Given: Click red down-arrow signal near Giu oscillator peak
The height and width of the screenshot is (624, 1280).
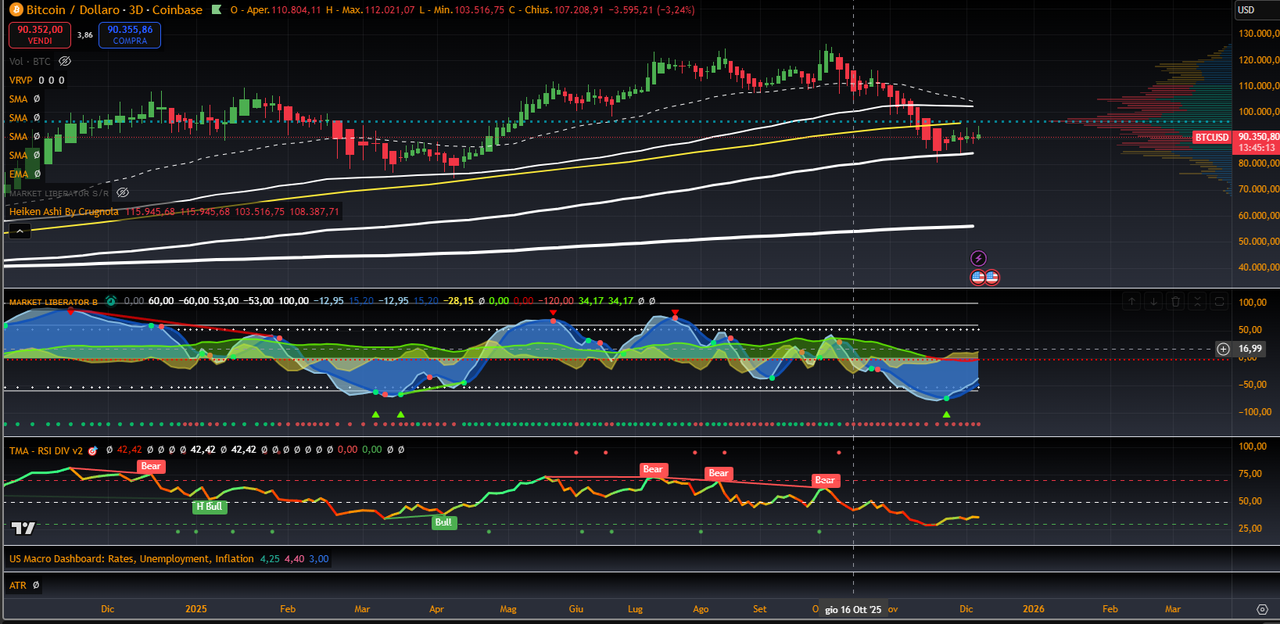Looking at the screenshot, I should click(553, 313).
